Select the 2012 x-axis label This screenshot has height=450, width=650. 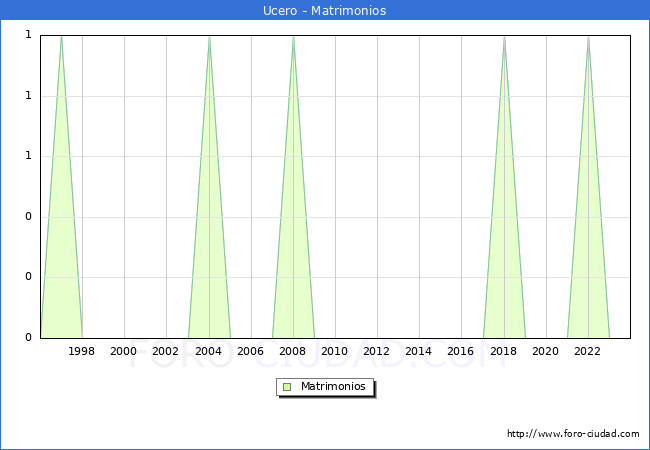[x=377, y=351]
